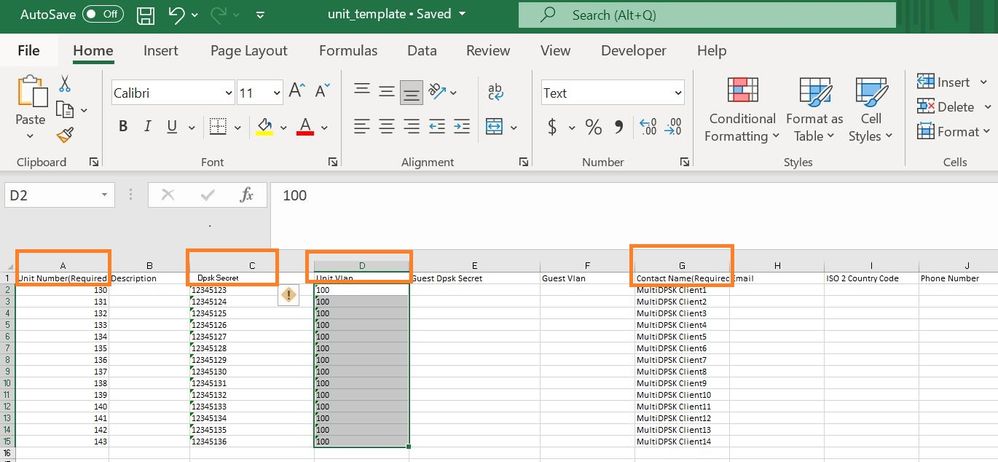
Task: Open the Conditional Formatting menu
Action: pos(742,110)
